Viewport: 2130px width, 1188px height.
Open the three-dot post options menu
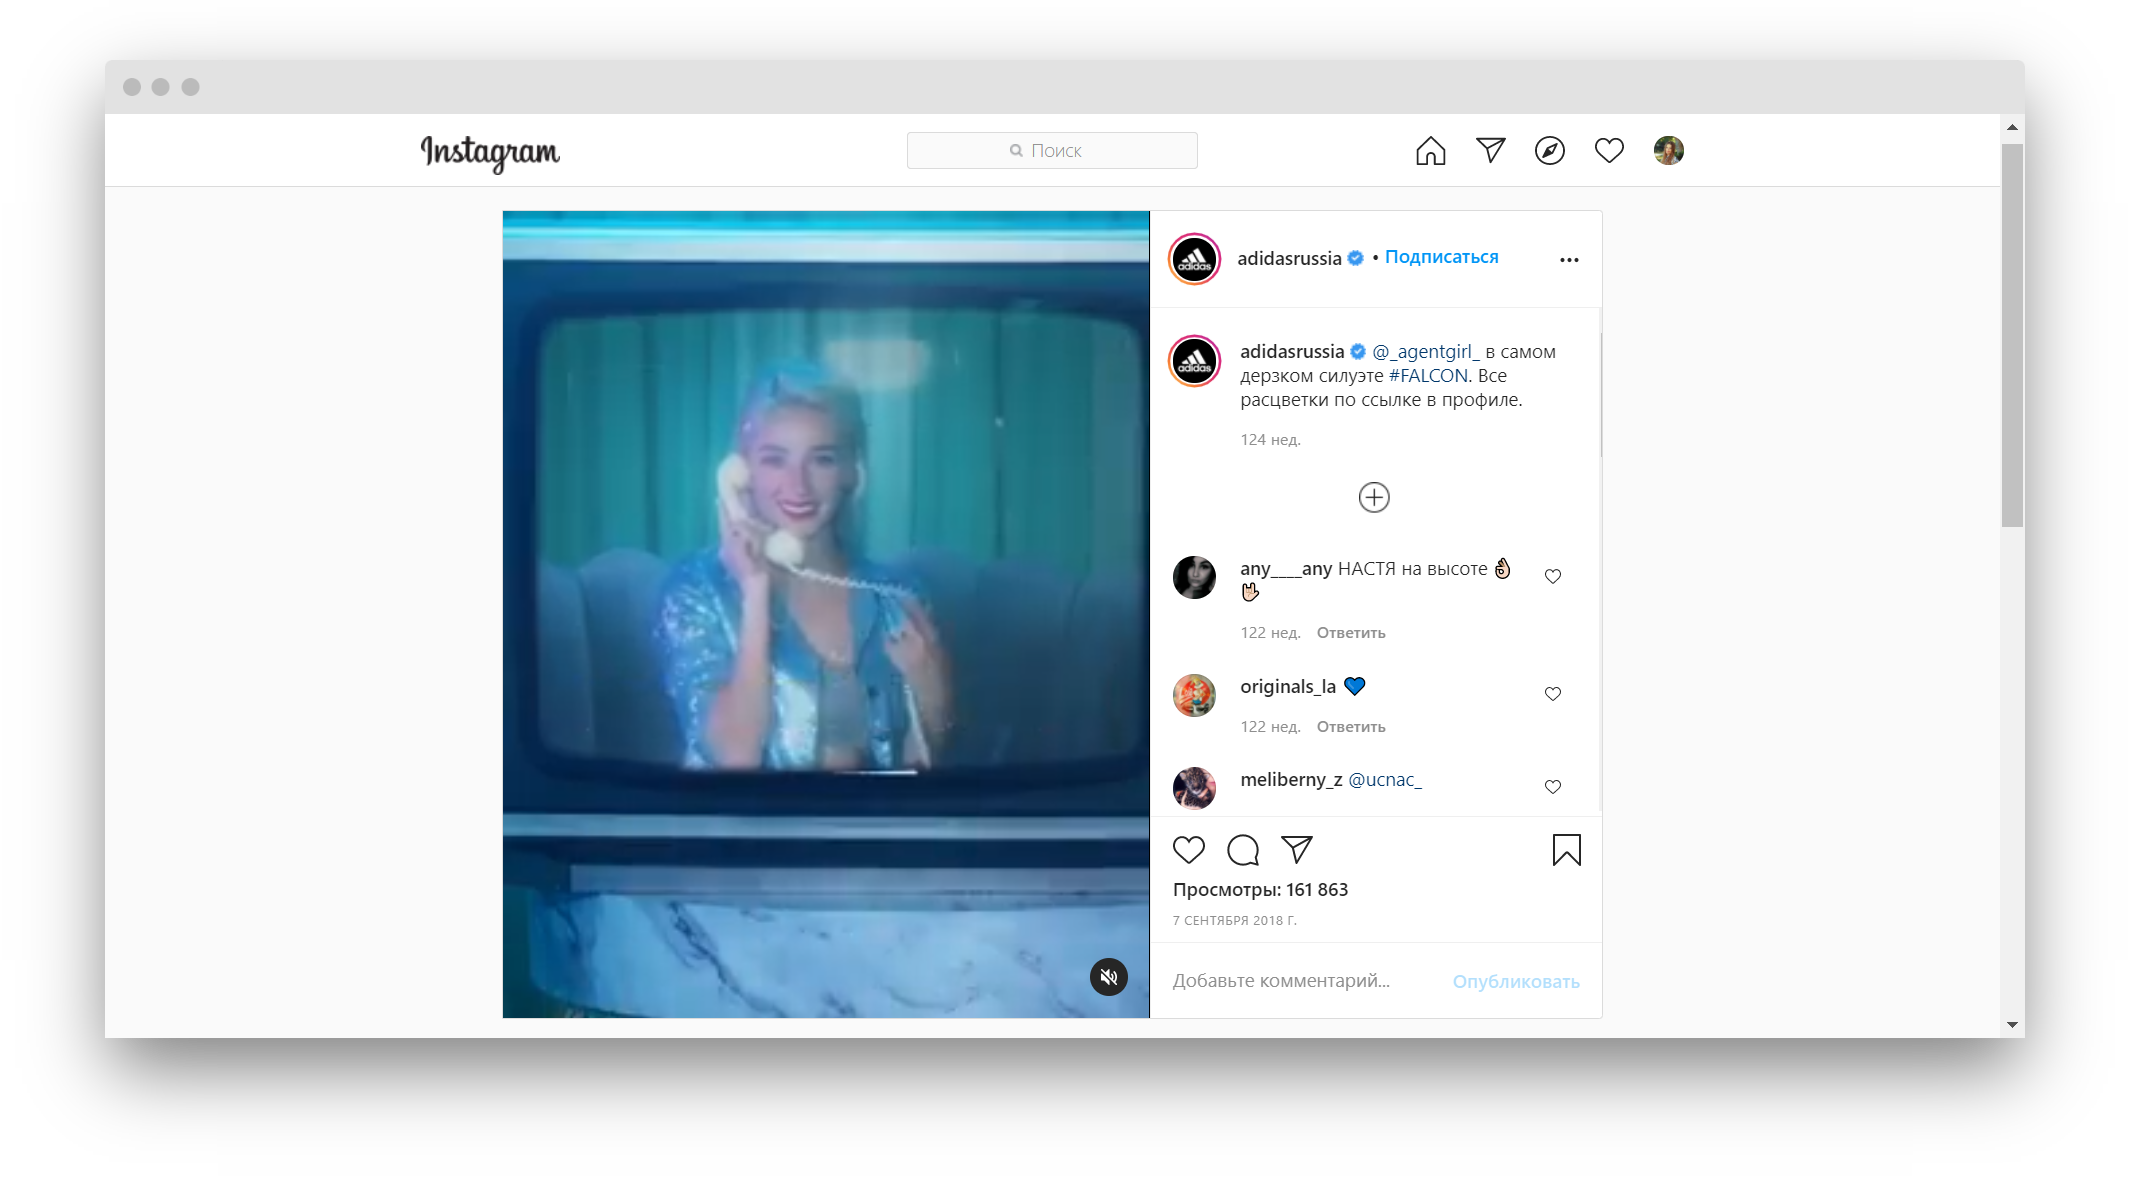pyautogui.click(x=1568, y=260)
